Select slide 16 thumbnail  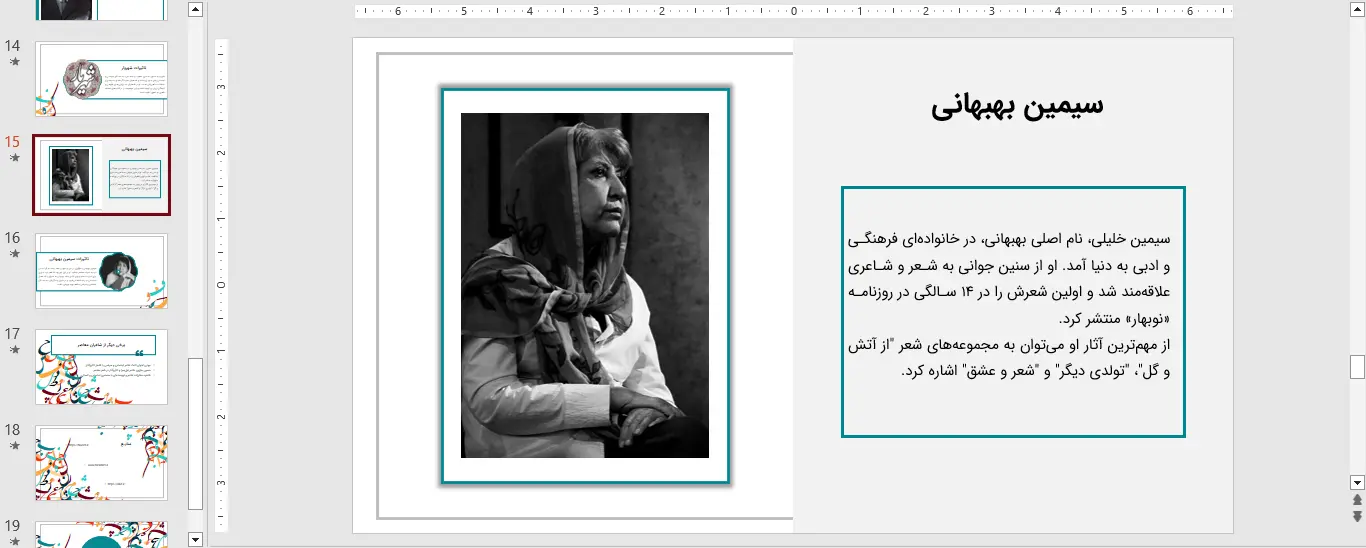click(101, 271)
